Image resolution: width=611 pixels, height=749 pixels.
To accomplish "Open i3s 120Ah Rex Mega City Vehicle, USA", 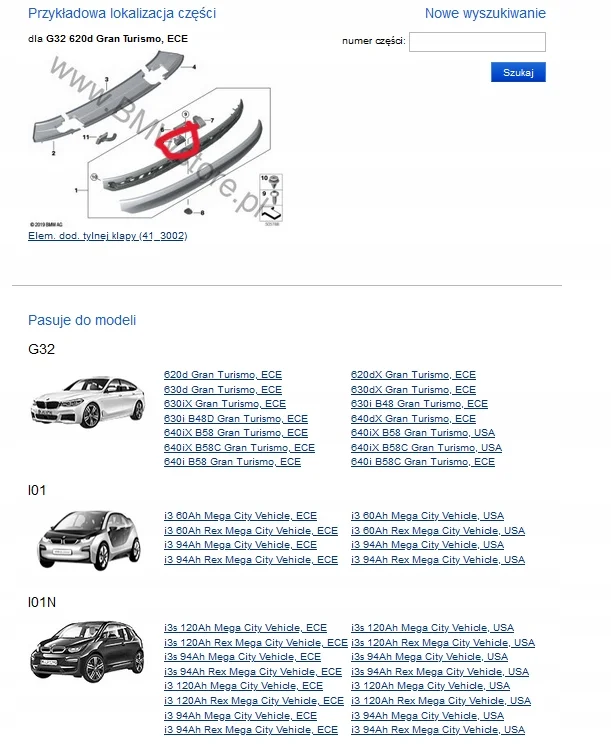I will click(443, 643).
